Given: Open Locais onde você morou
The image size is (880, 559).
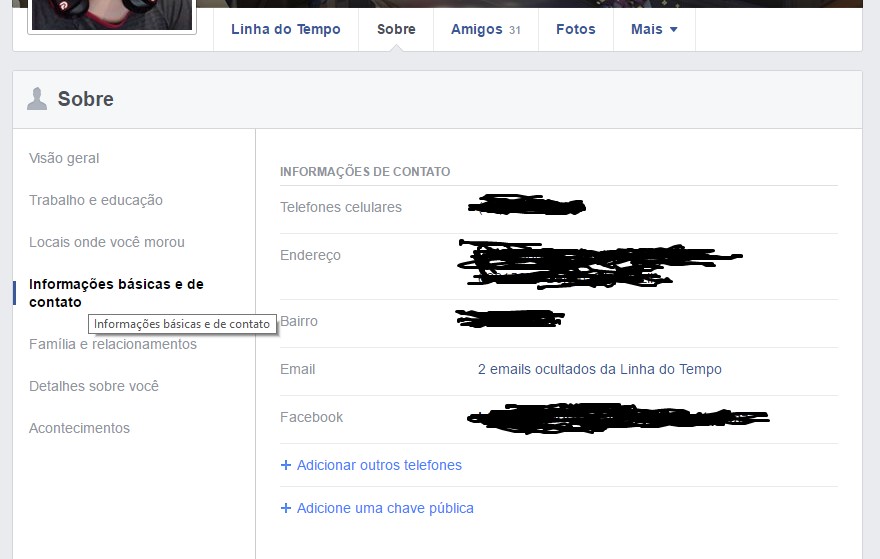Looking at the screenshot, I should coord(107,242).
